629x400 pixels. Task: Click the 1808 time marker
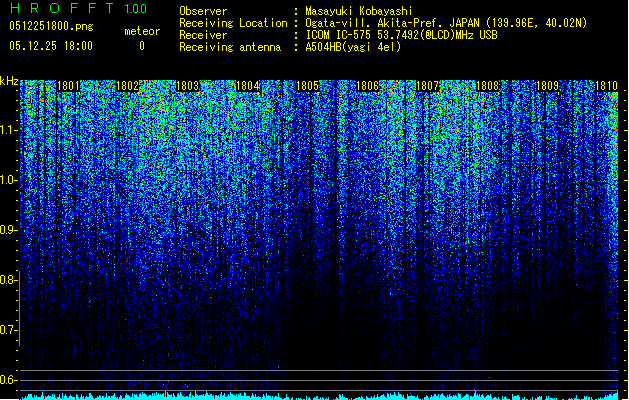click(487, 86)
